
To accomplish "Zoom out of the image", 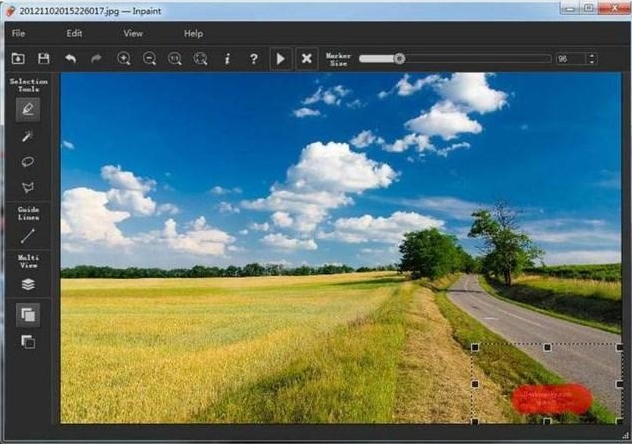I will 149,59.
